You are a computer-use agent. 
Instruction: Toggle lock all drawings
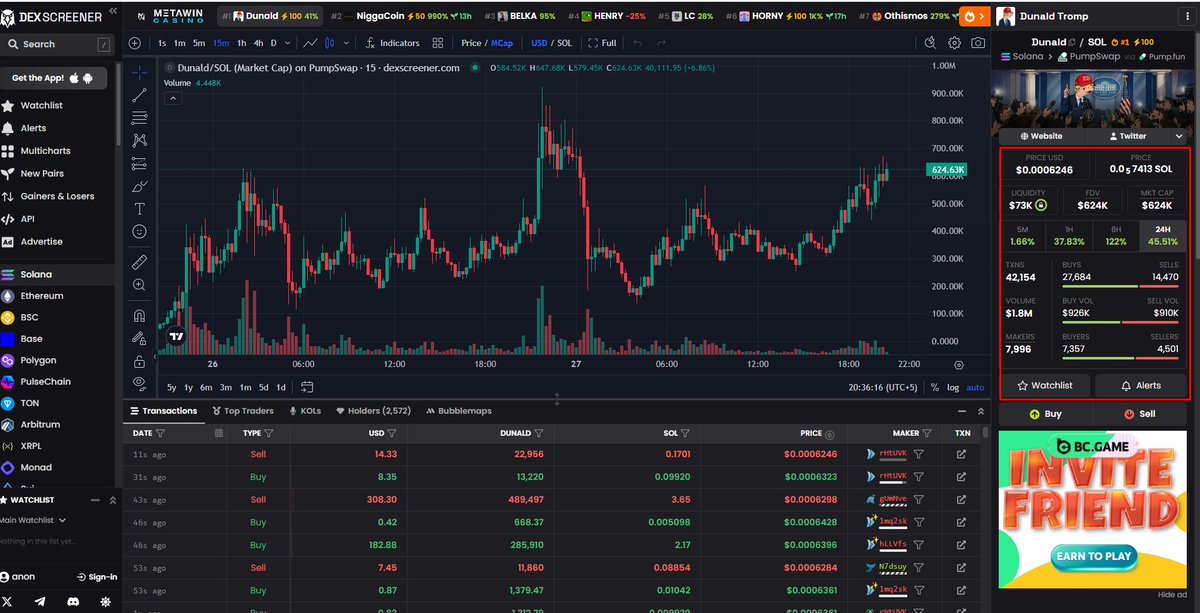(x=139, y=361)
